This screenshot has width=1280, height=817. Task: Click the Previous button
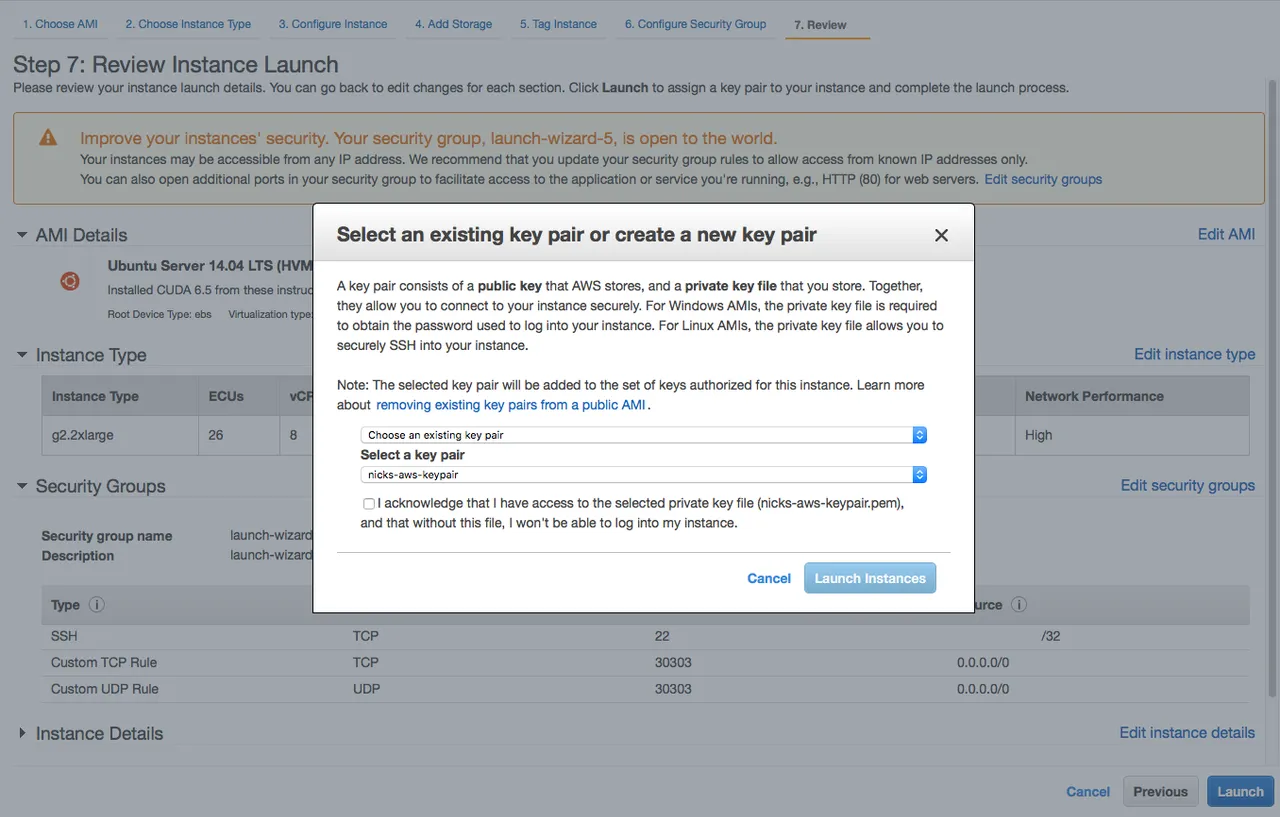coord(1160,791)
